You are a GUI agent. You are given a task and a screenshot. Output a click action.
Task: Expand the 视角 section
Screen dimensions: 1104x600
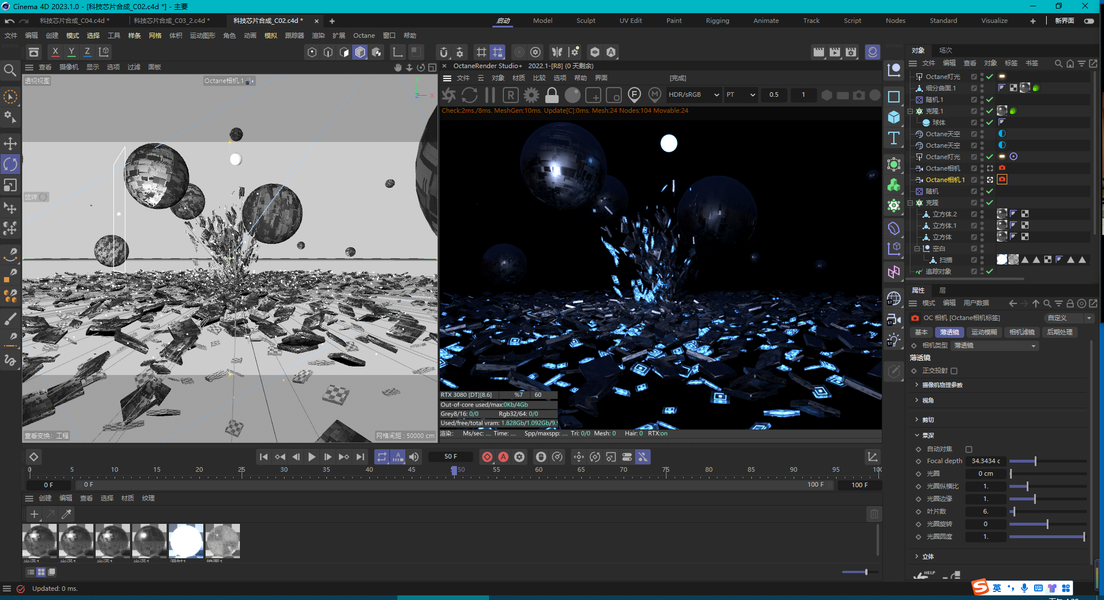[x=917, y=400]
